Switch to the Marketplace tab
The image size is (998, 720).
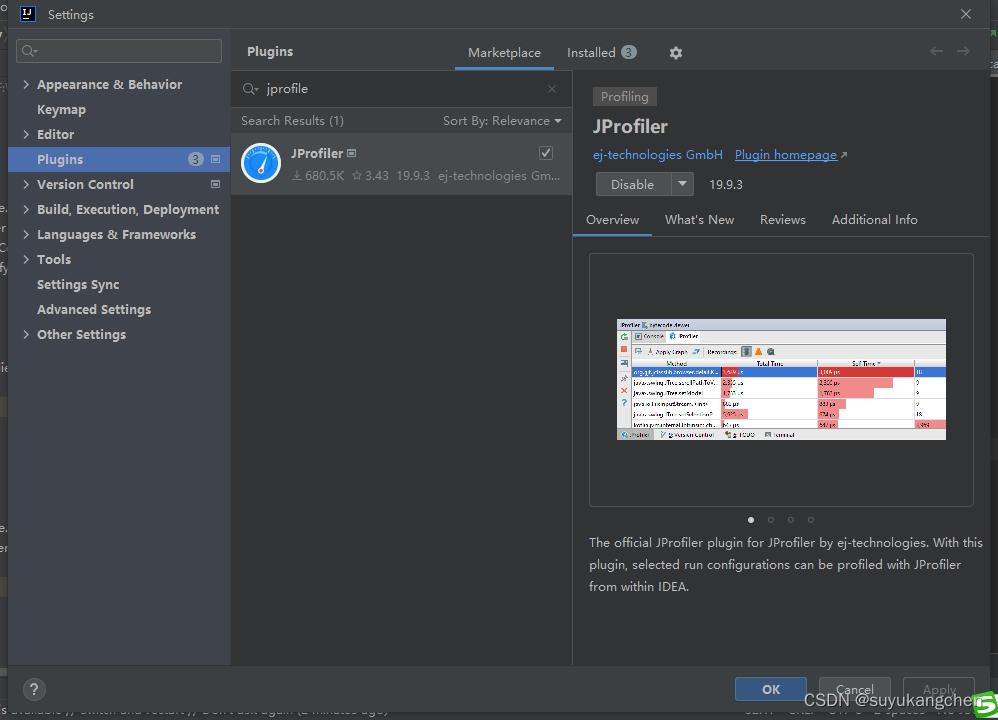click(504, 53)
